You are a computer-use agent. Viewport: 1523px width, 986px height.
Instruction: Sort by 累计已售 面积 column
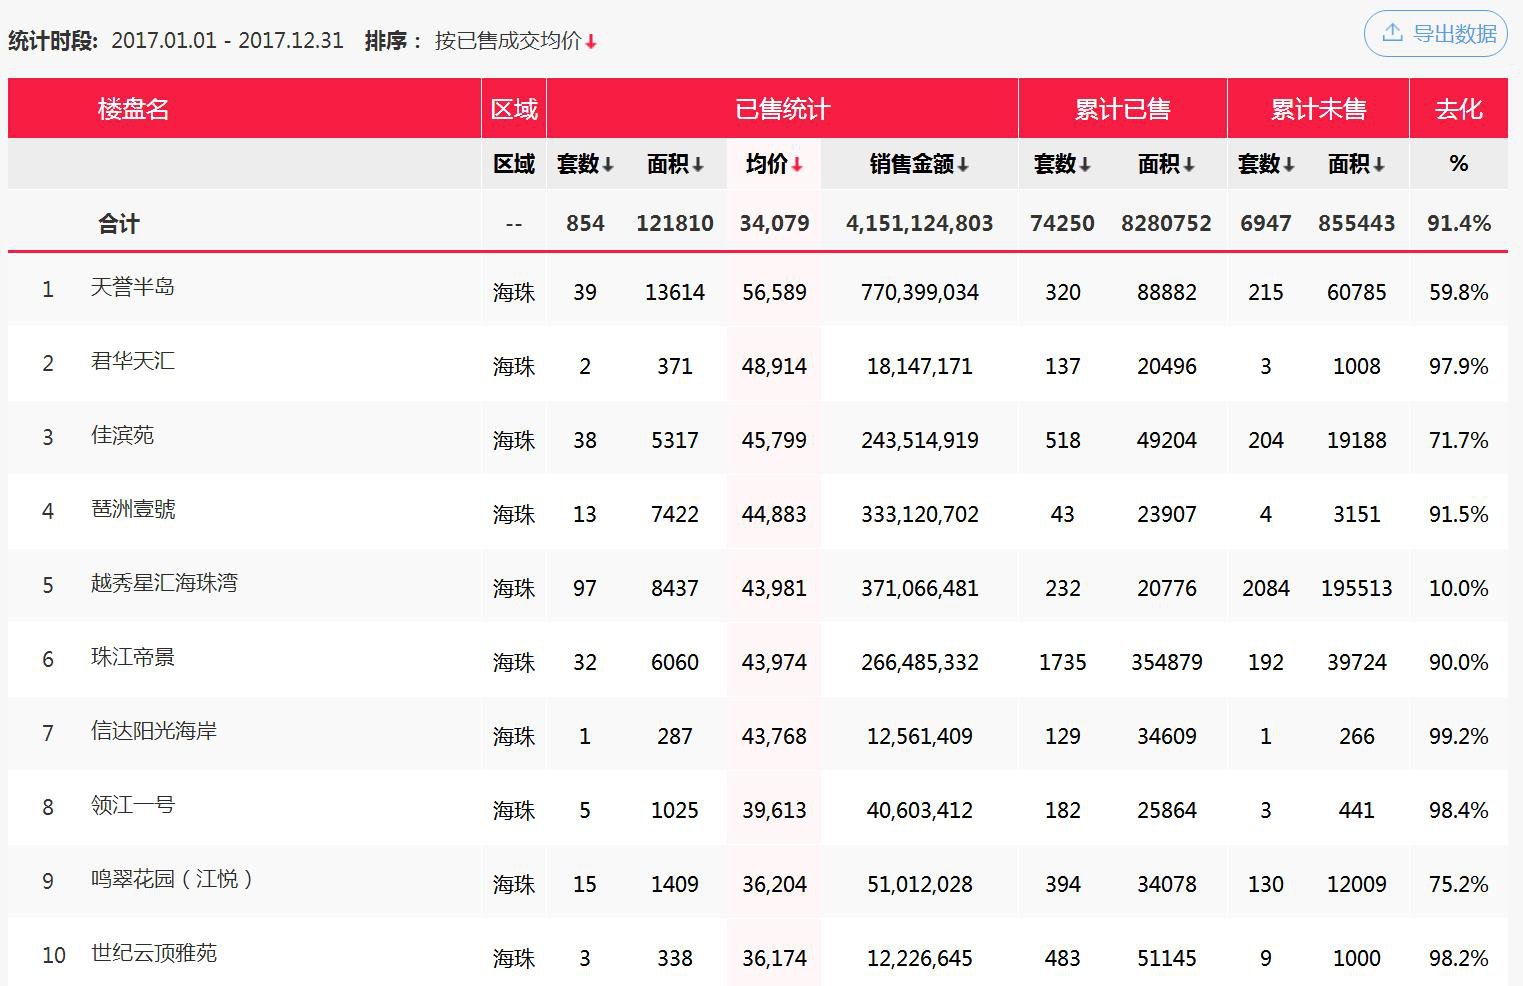1166,164
